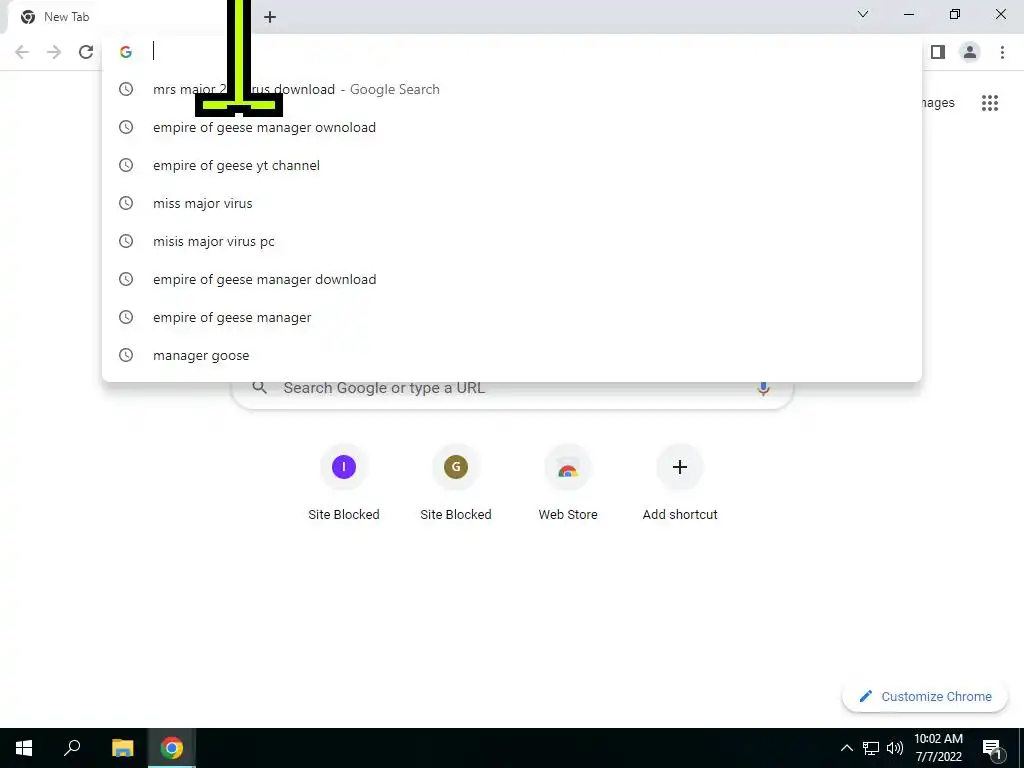Click the clock icon beside 'empire of geese manager'

pyautogui.click(x=126, y=317)
